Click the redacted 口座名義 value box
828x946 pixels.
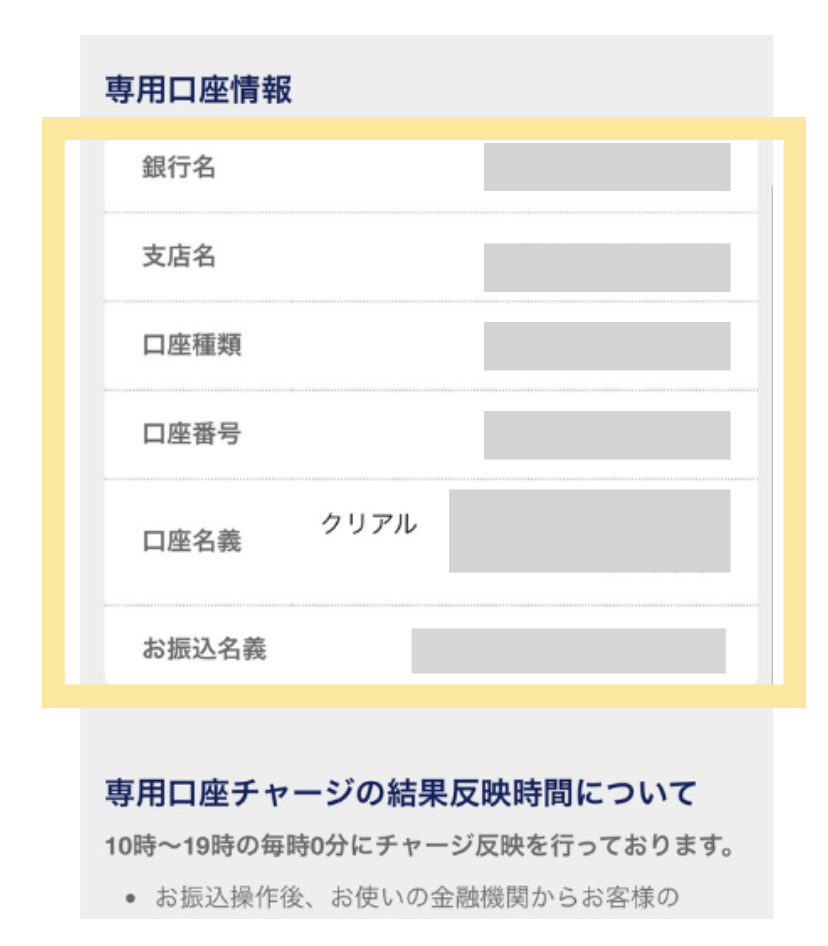click(x=590, y=531)
